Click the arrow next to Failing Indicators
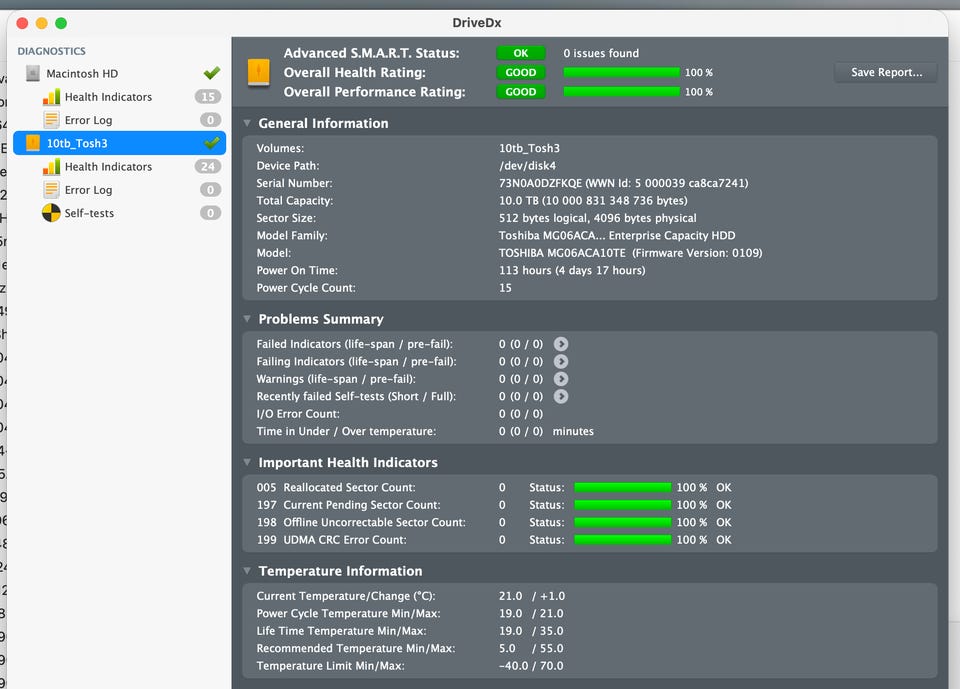Image resolution: width=960 pixels, height=689 pixels. (561, 361)
